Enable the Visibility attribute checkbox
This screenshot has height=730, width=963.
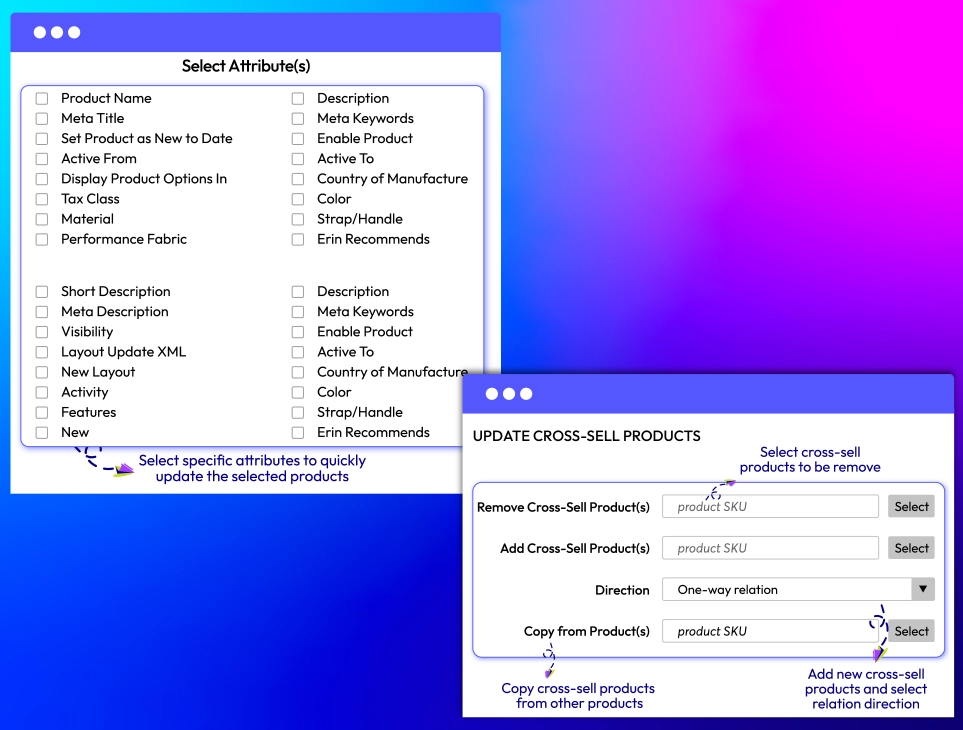click(42, 332)
